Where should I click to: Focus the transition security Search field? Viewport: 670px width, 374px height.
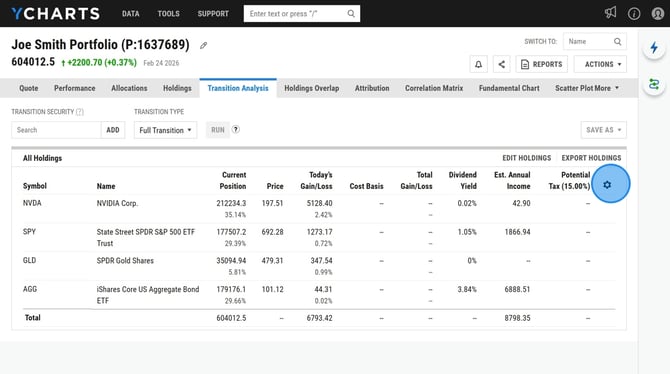point(56,130)
